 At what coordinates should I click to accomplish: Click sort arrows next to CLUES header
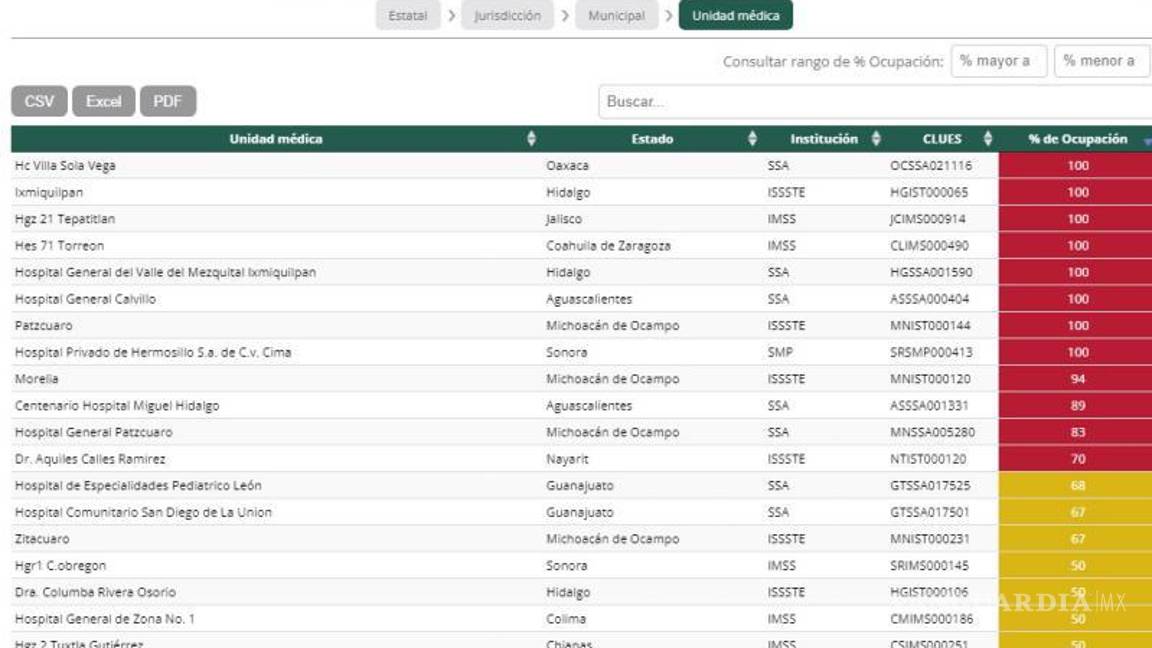point(988,139)
